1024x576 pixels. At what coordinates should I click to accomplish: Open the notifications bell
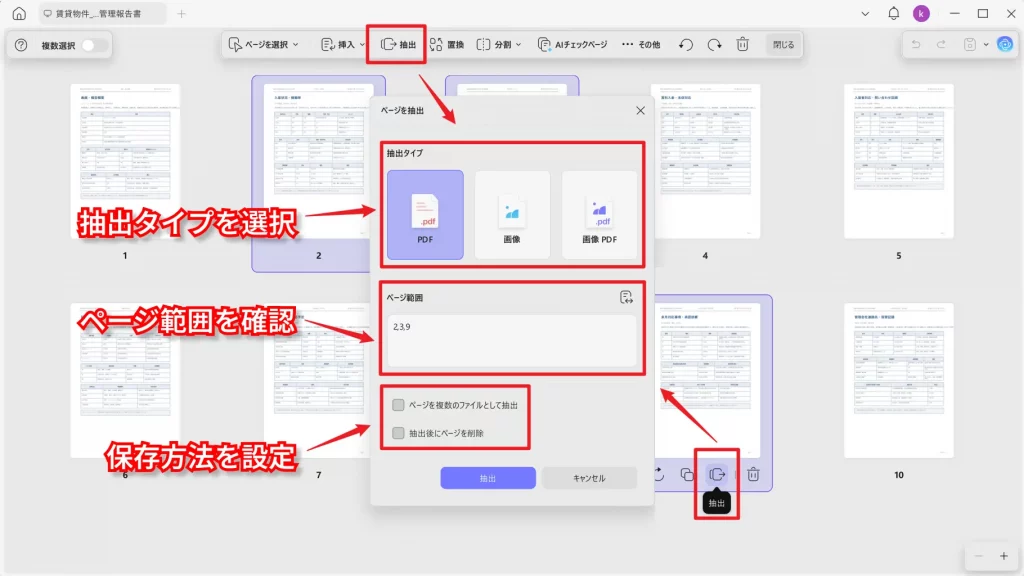[x=893, y=13]
